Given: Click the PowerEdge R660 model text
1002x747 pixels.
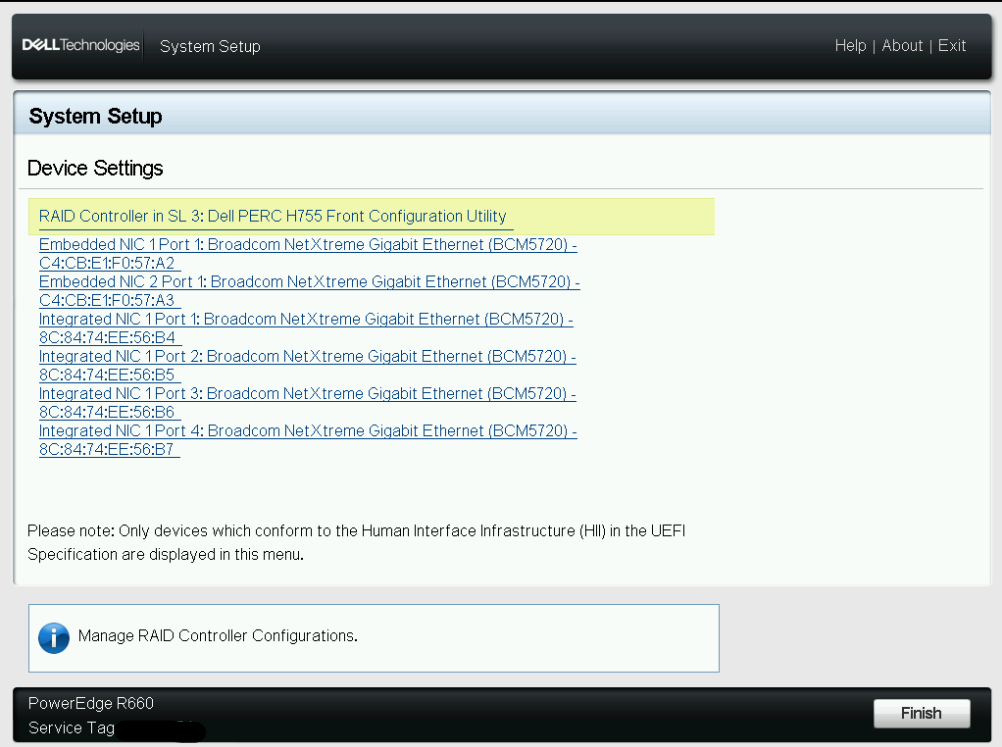Looking at the screenshot, I should click(91, 703).
